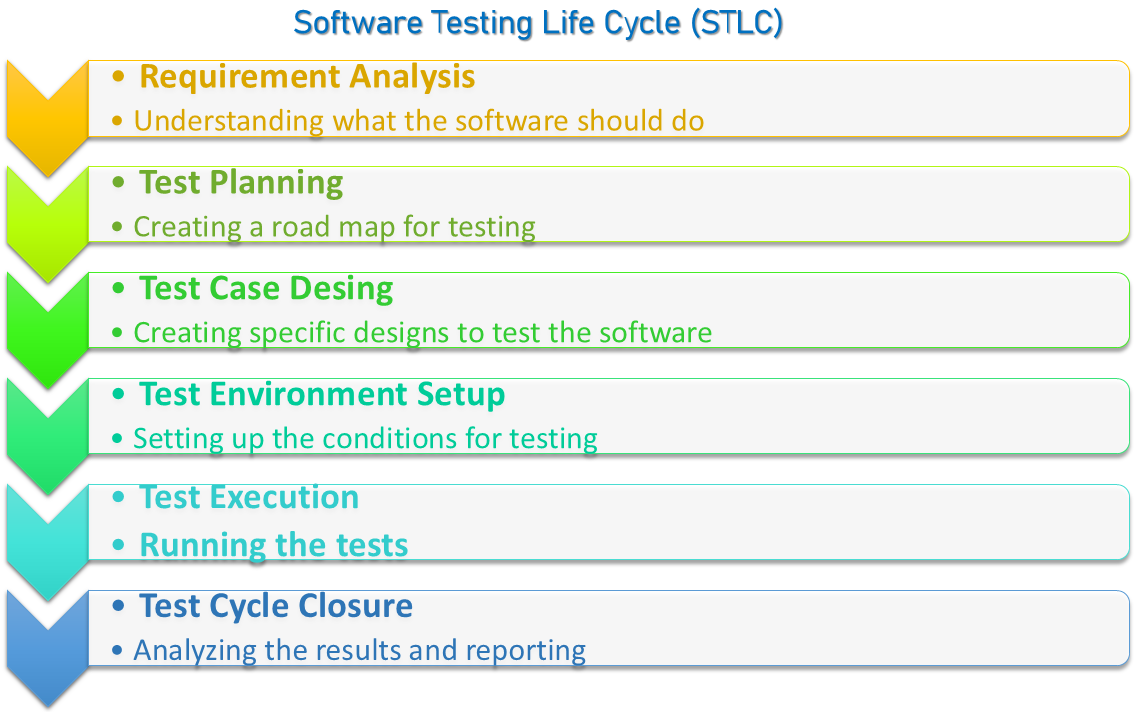Click the 'Running the tests' bullet text

273,545
